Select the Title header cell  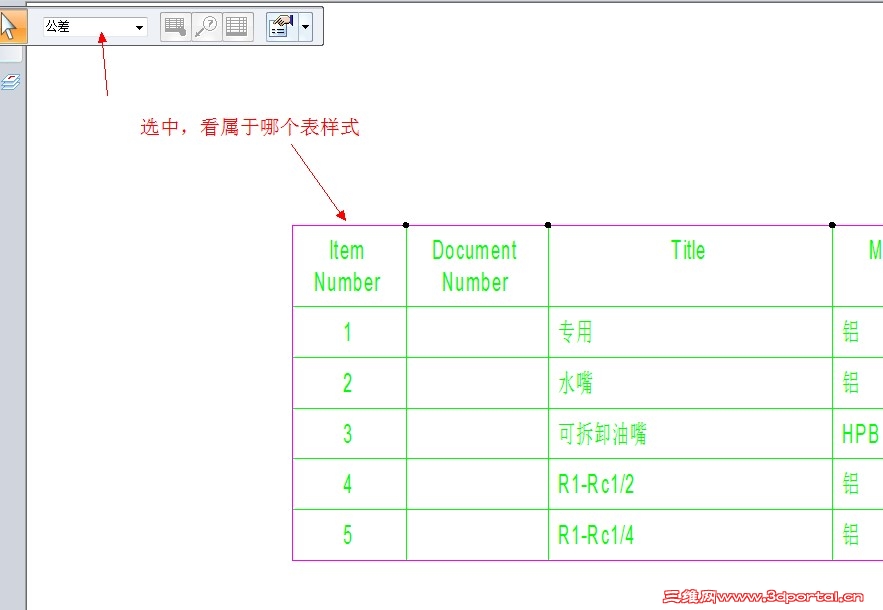(690, 266)
